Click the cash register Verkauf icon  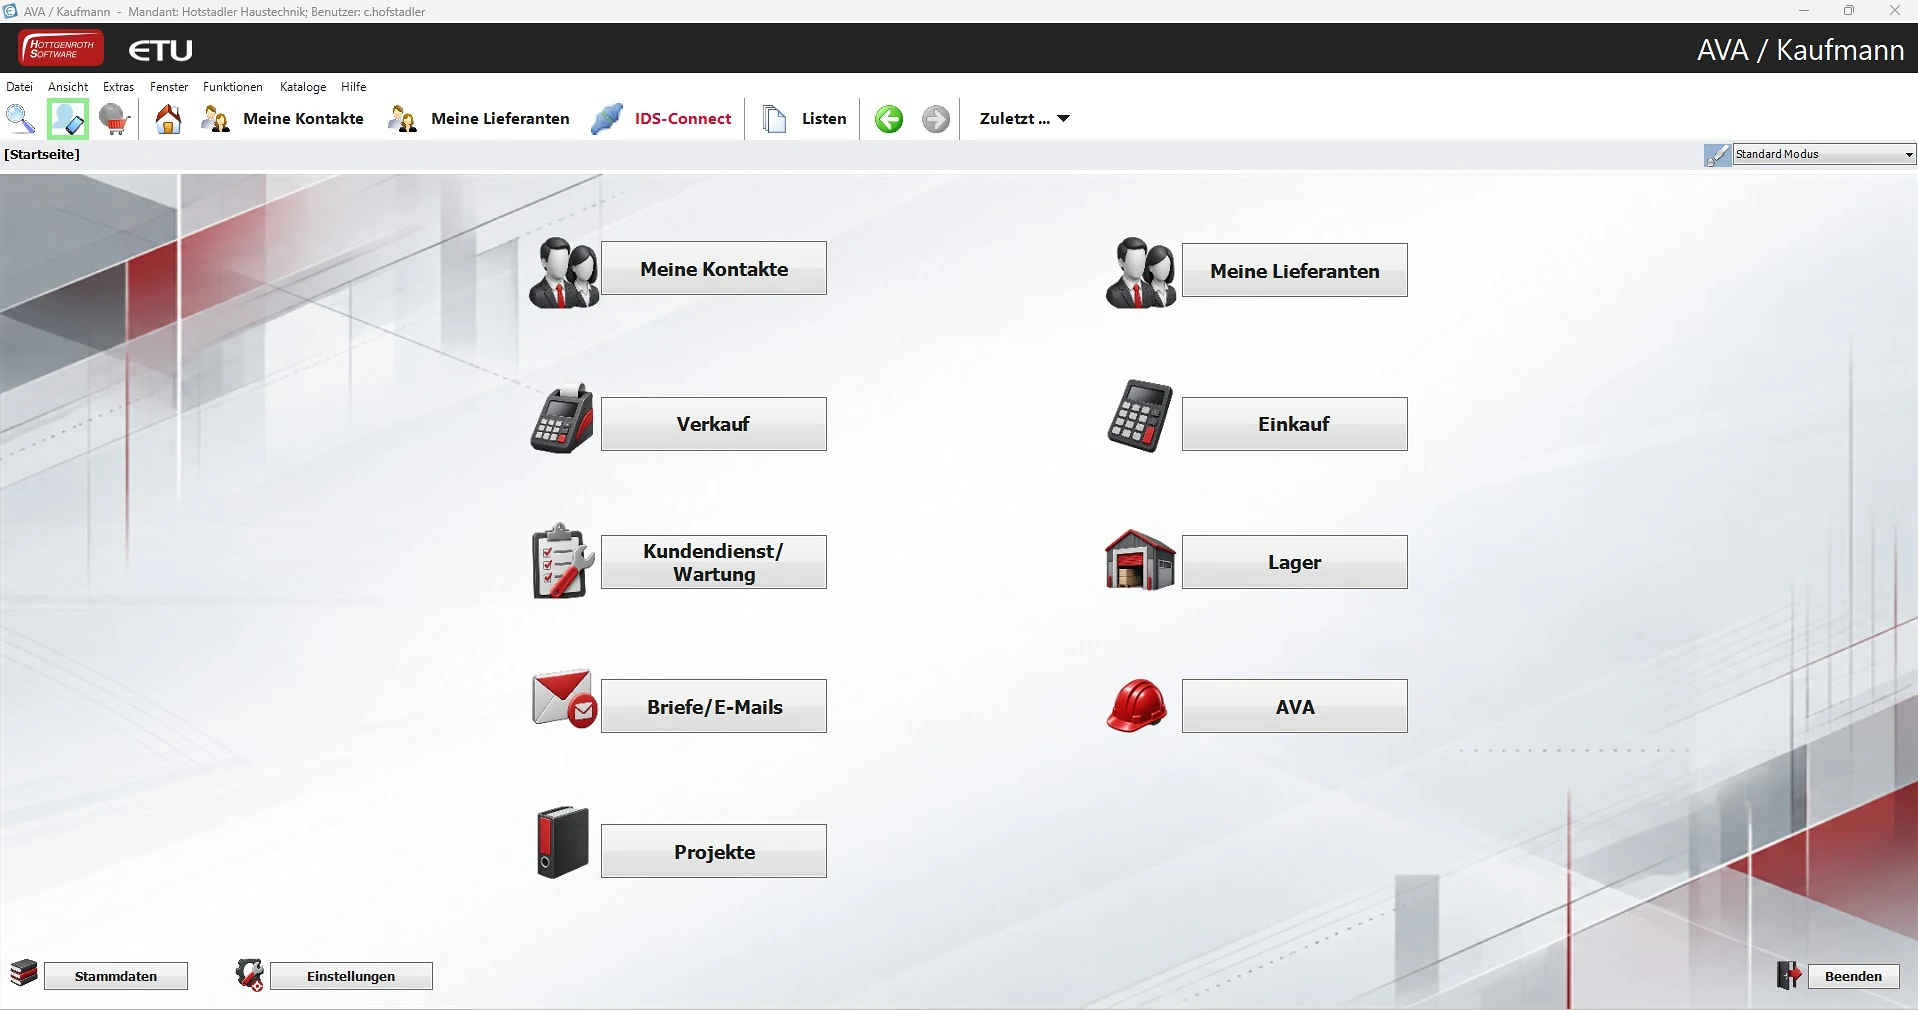point(563,419)
